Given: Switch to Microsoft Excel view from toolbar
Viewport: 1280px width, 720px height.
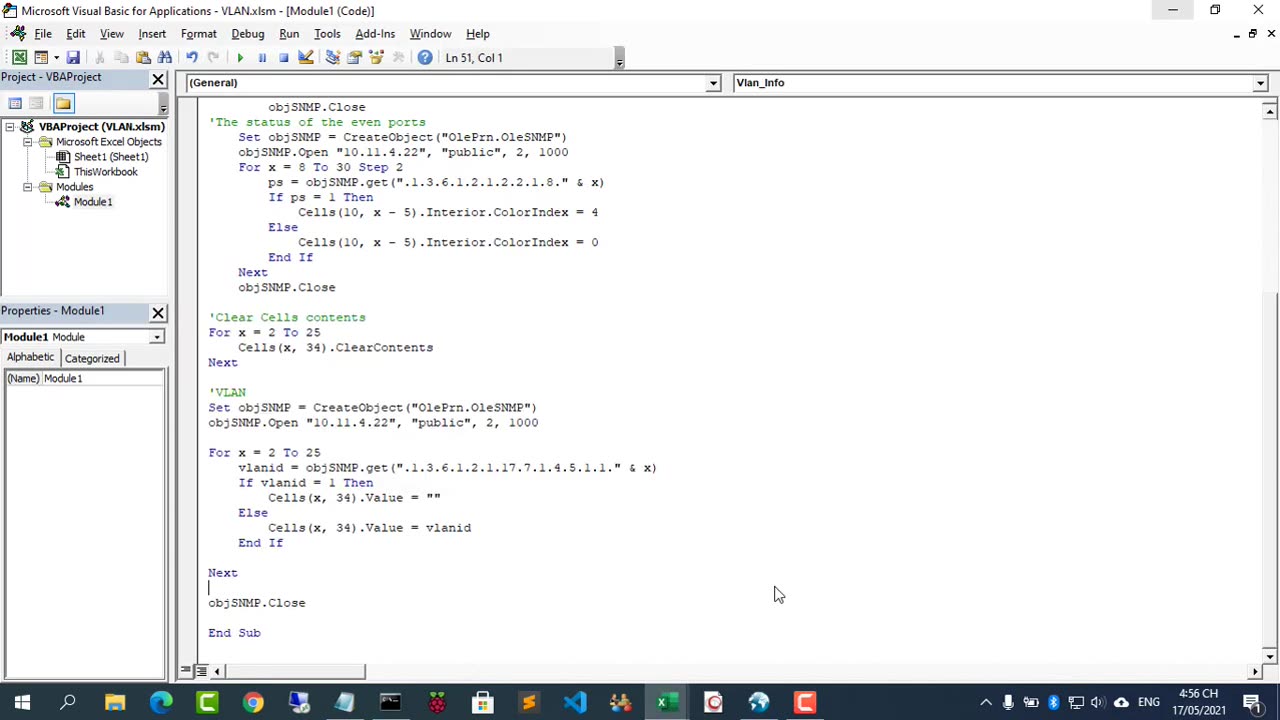Looking at the screenshot, I should point(19,58).
